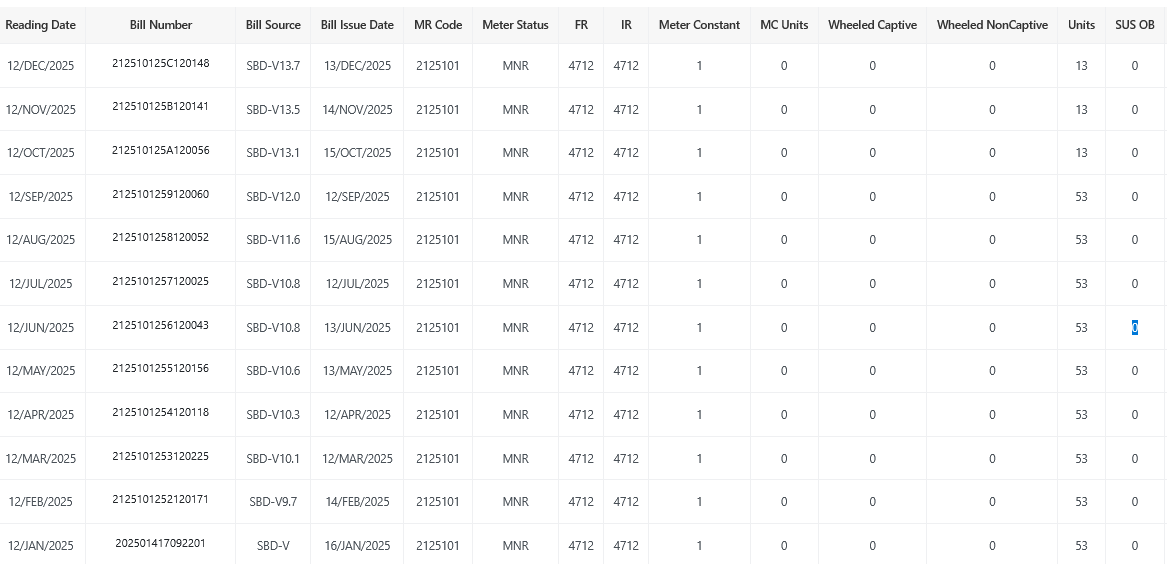
Task: Click the SUS OB column header
Action: [x=1134, y=25]
